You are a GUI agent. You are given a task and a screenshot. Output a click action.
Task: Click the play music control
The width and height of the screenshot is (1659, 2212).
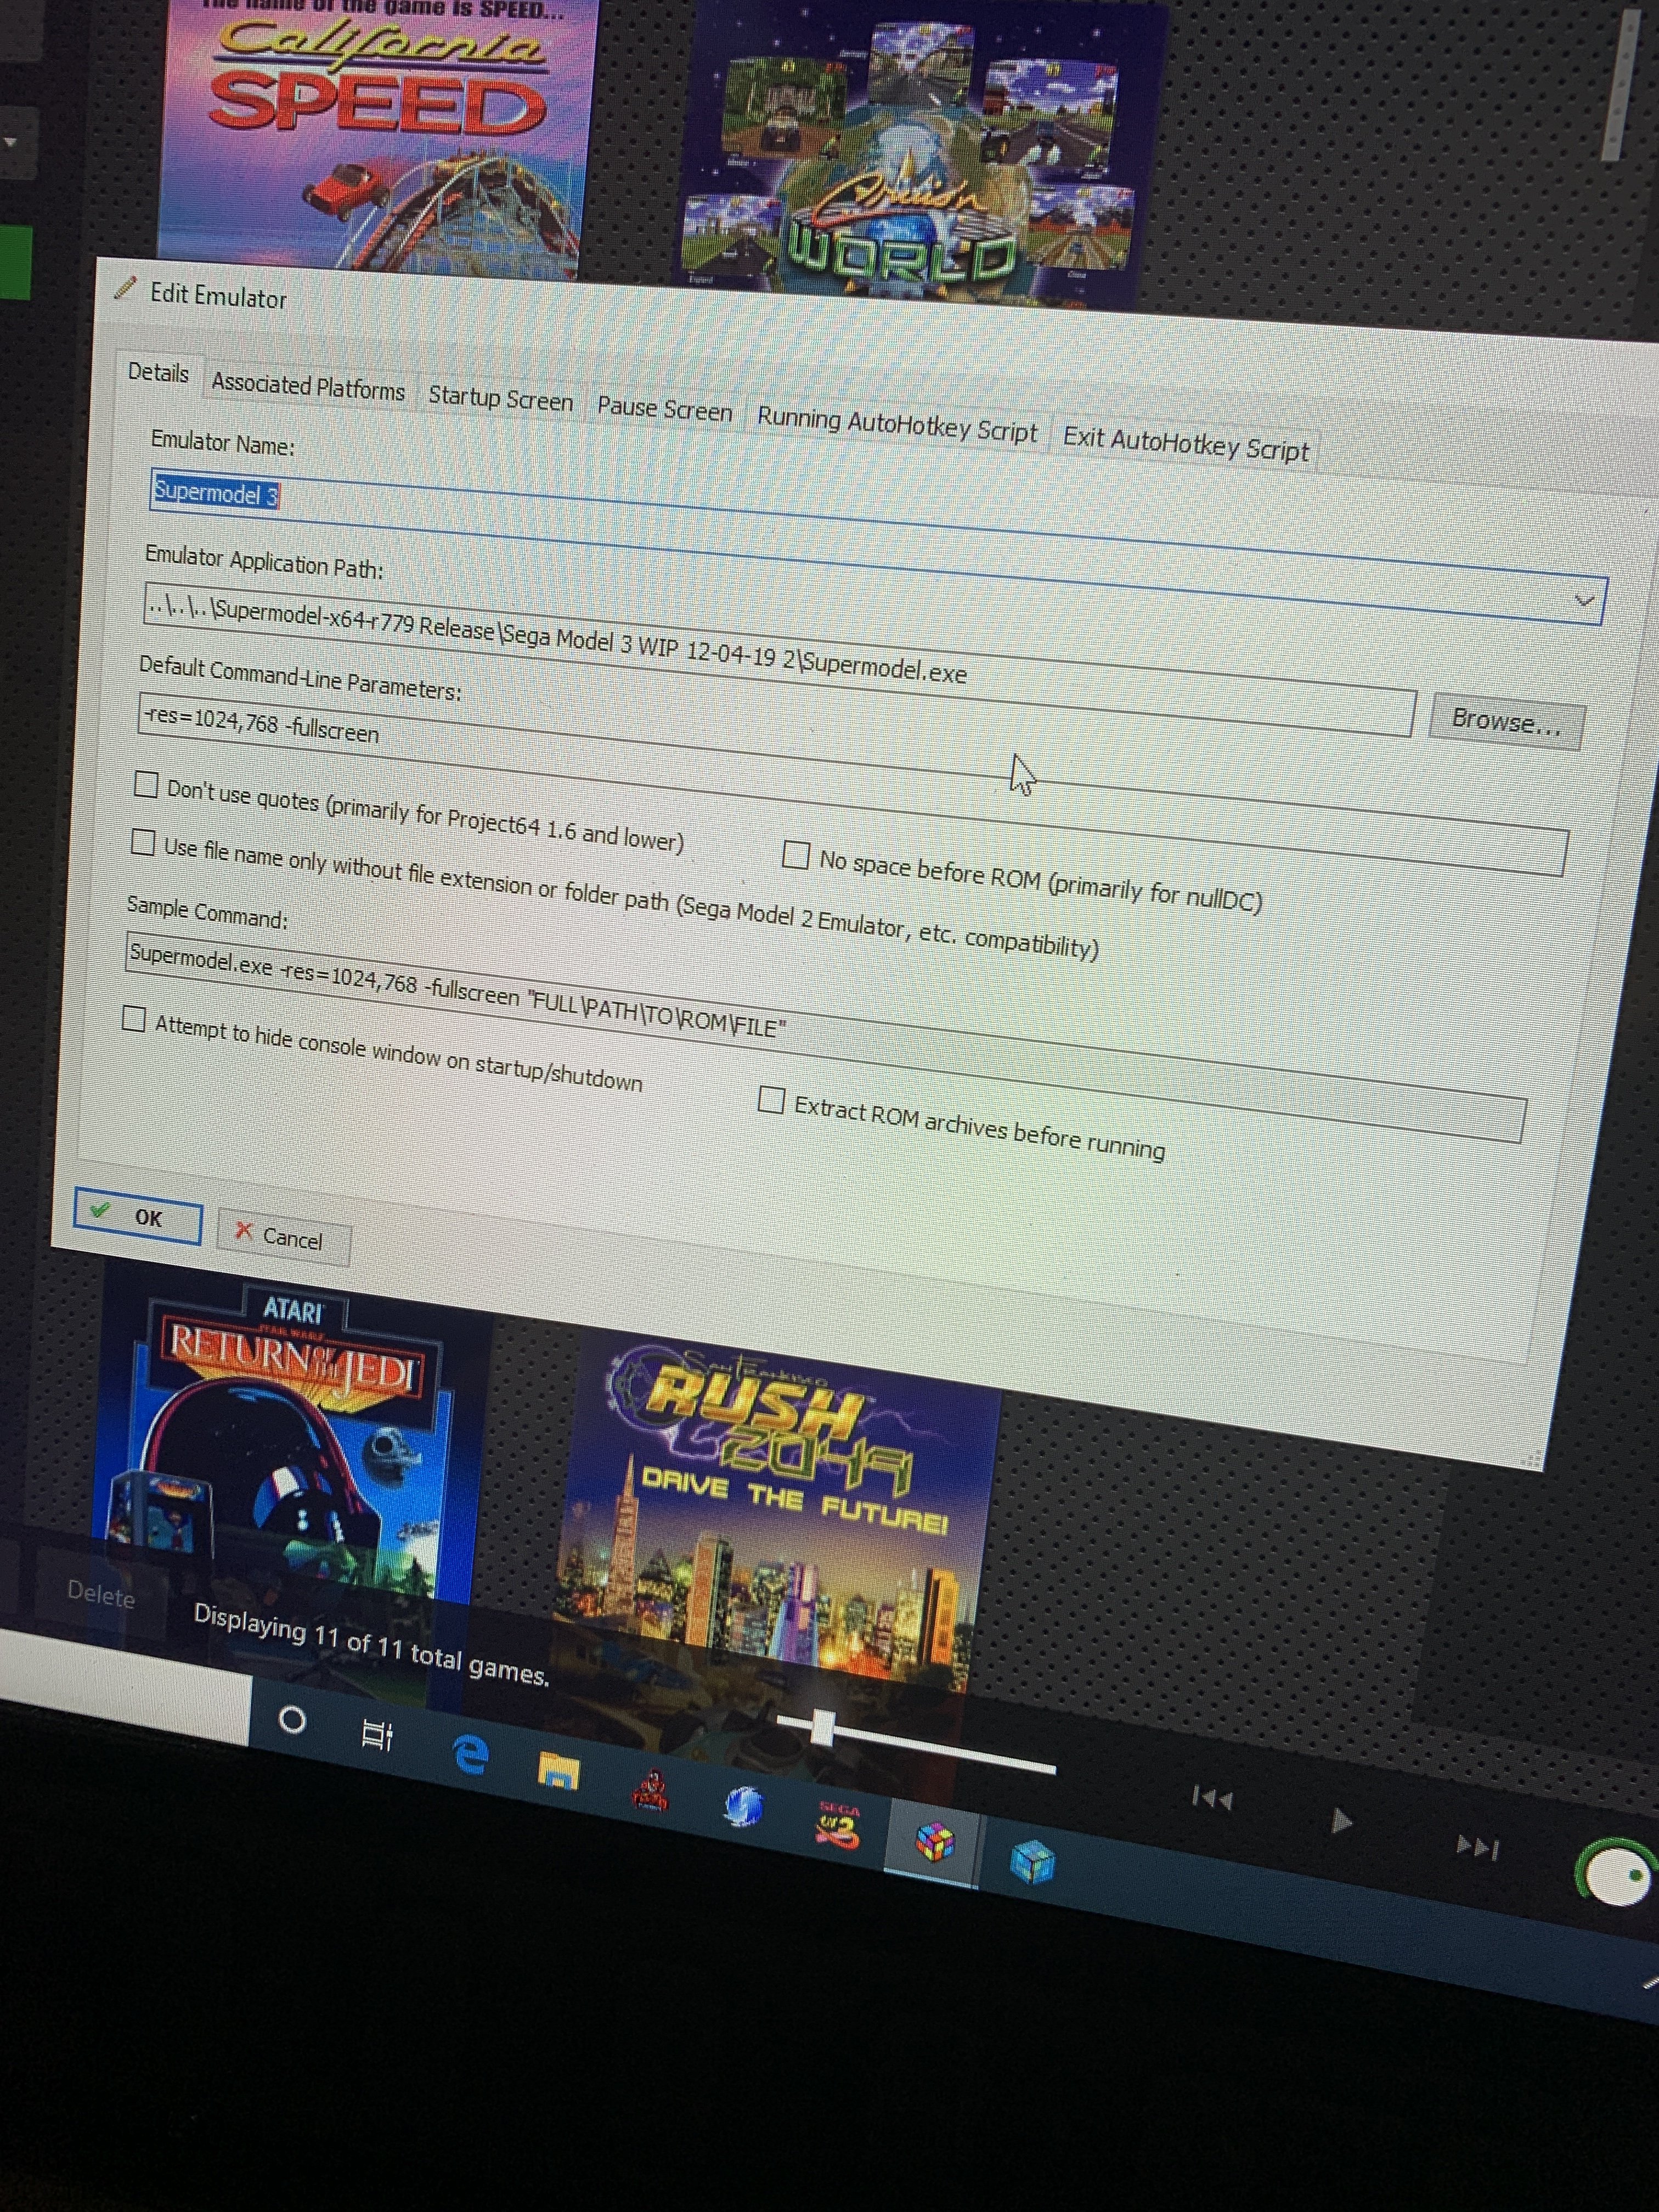(1341, 1821)
